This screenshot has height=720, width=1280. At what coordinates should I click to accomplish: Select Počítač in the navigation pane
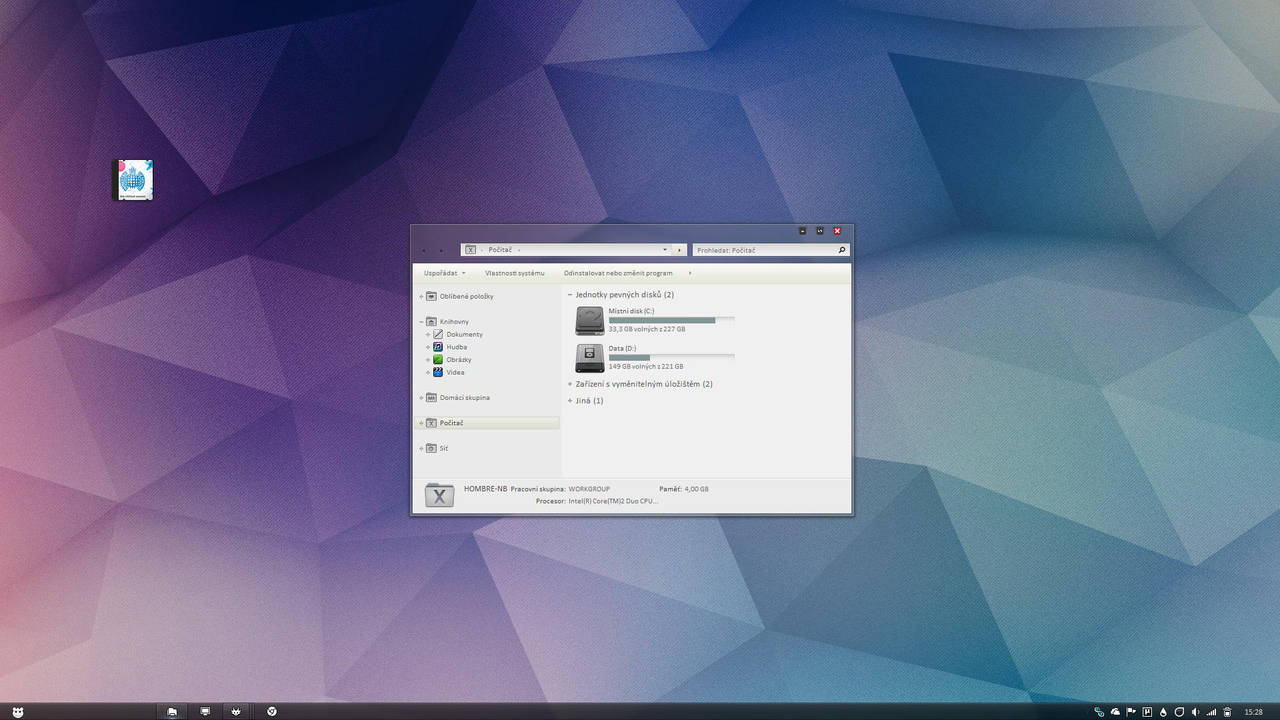(x=488, y=423)
